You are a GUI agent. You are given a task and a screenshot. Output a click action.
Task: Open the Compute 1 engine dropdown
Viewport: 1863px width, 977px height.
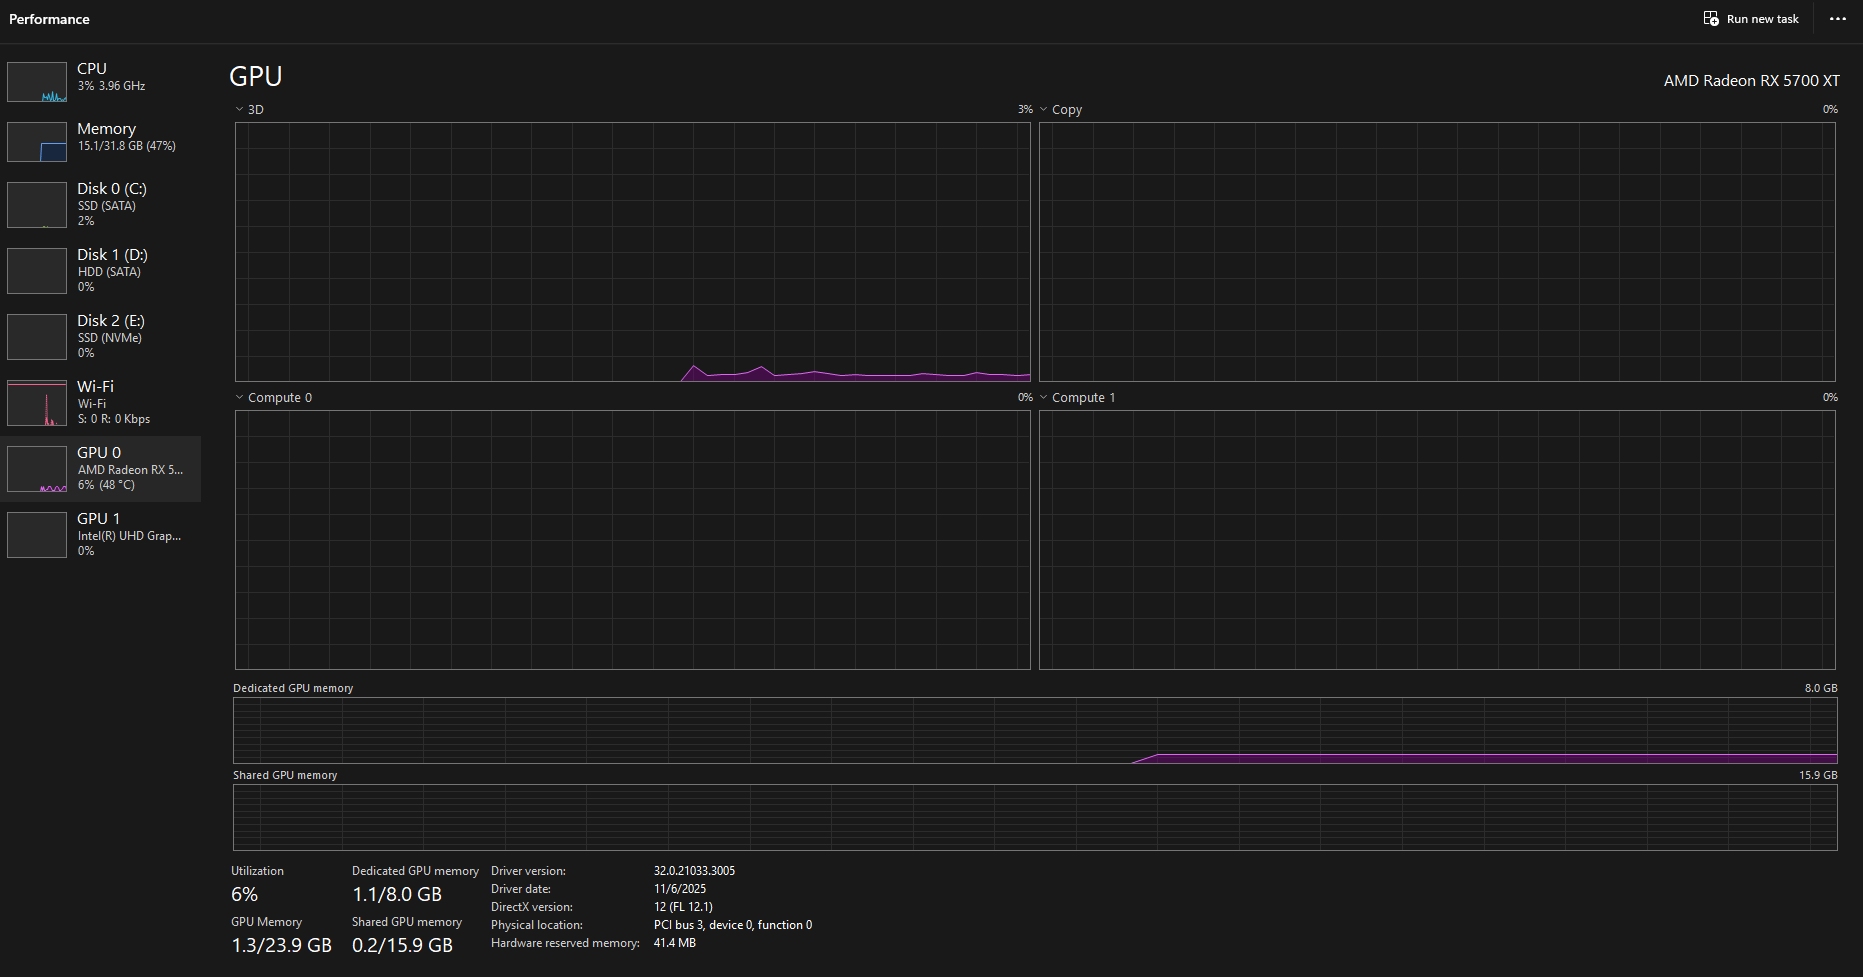[1043, 397]
